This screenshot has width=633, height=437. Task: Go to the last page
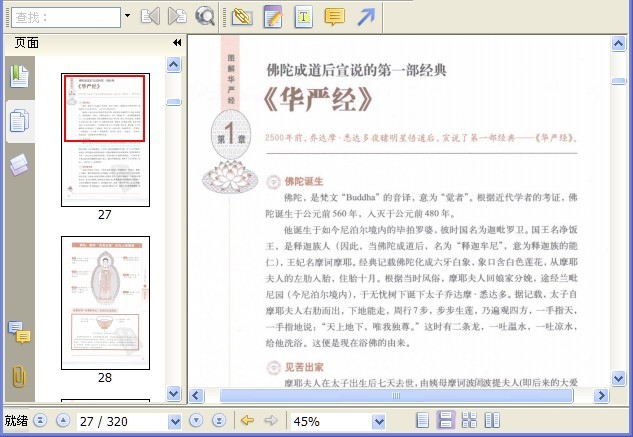[x=219, y=421]
